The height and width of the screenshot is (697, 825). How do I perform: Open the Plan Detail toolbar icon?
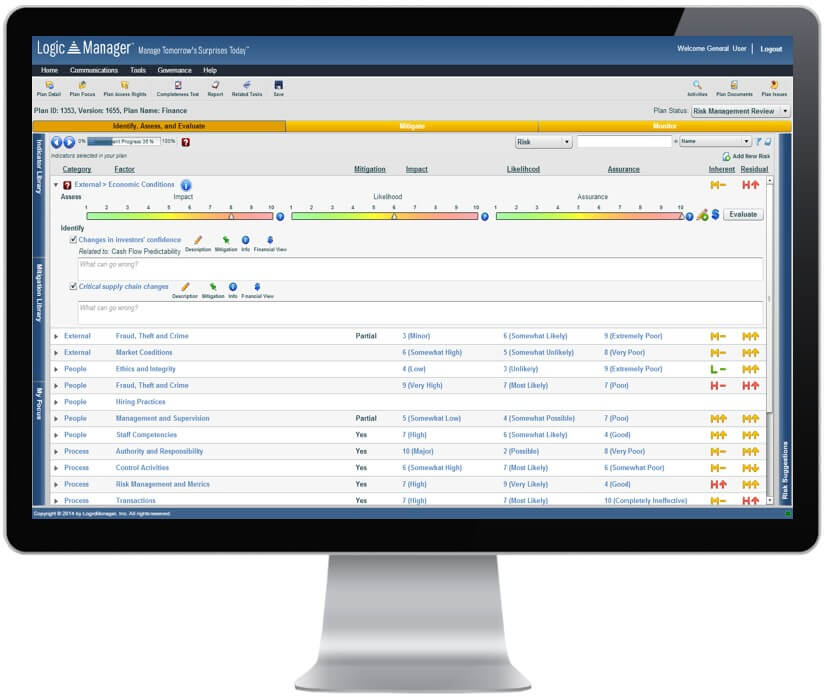coord(49,86)
